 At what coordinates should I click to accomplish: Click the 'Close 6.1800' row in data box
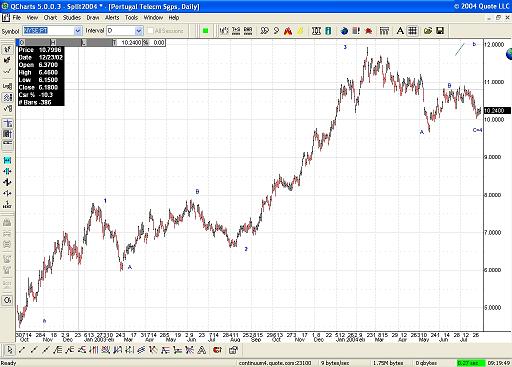40,87
